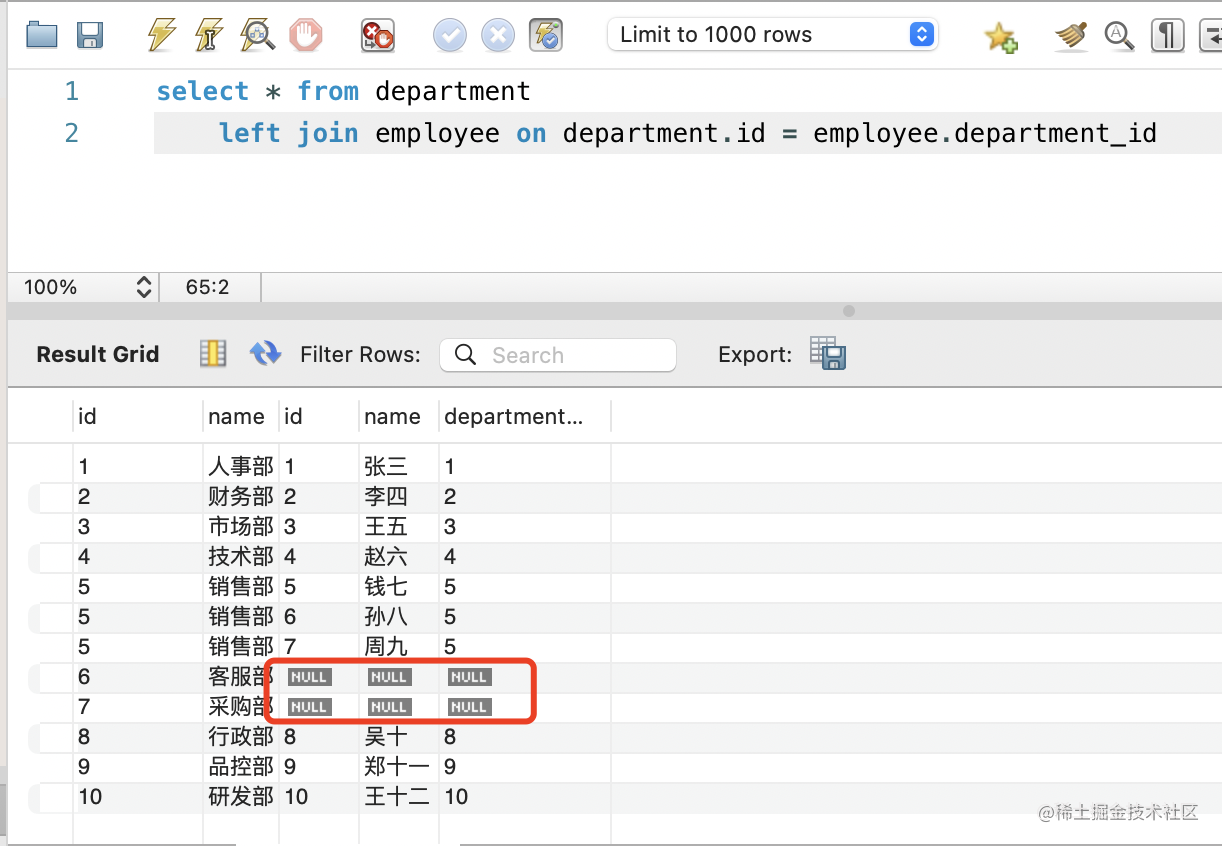
Task: Select the 郑十一 employee cell
Action: click(x=398, y=766)
